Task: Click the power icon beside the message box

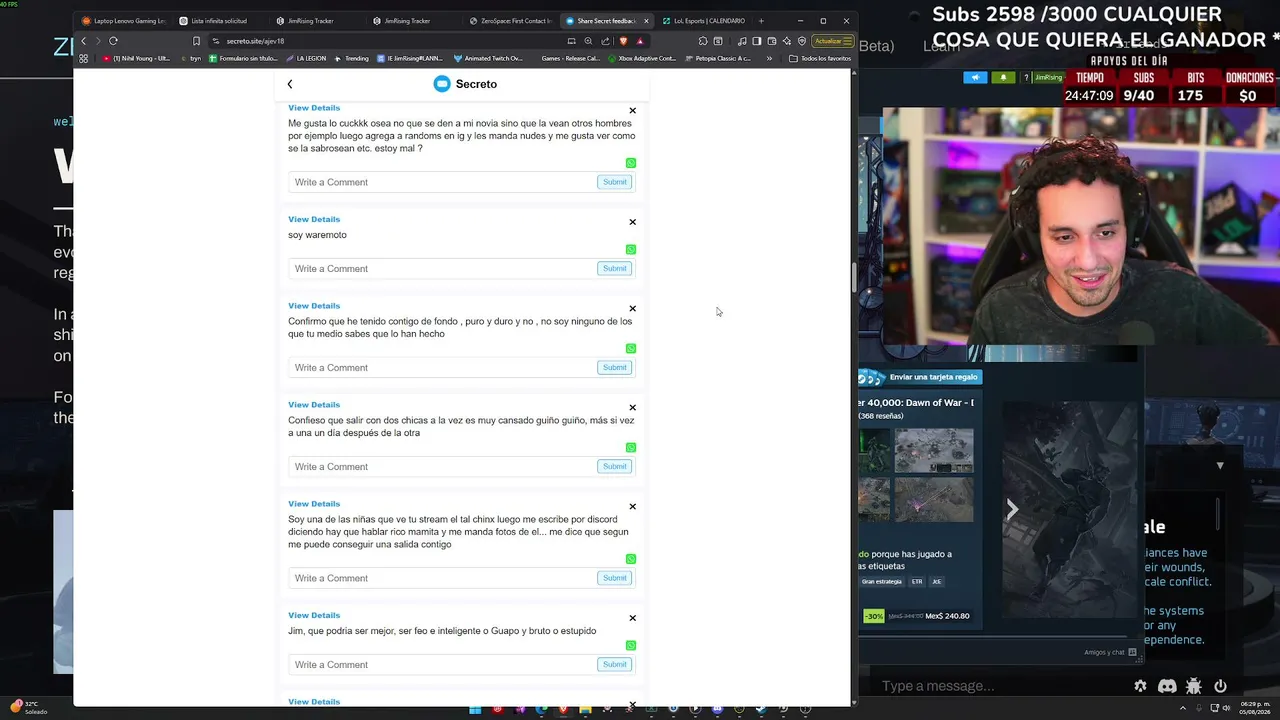Action: pyautogui.click(x=1220, y=686)
